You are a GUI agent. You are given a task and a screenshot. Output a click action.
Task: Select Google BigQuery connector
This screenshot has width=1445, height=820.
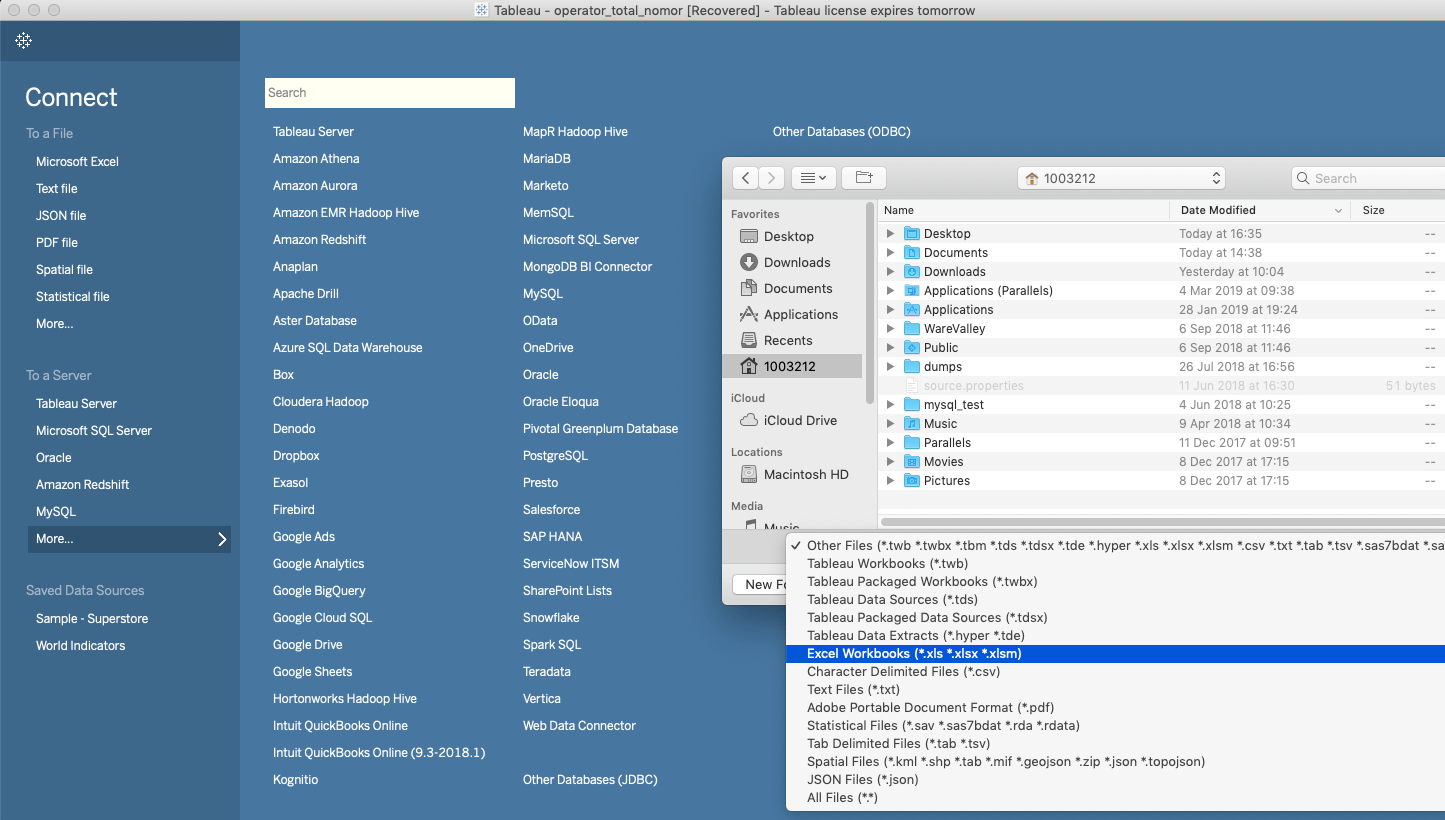(x=319, y=590)
